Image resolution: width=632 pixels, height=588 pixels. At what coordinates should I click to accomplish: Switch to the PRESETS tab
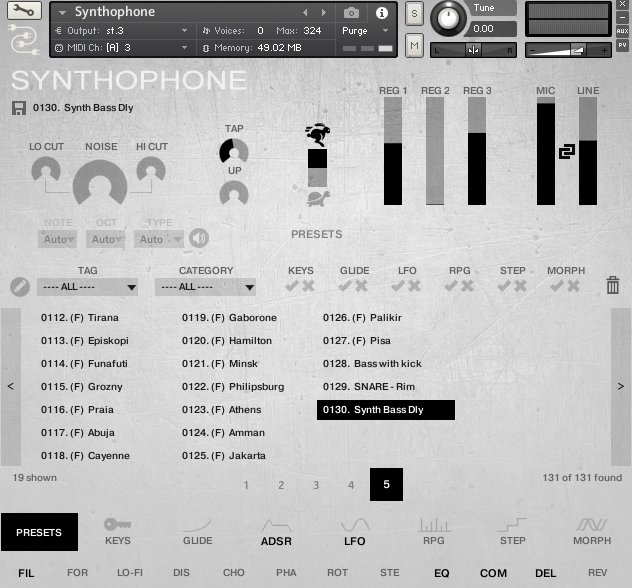39,532
